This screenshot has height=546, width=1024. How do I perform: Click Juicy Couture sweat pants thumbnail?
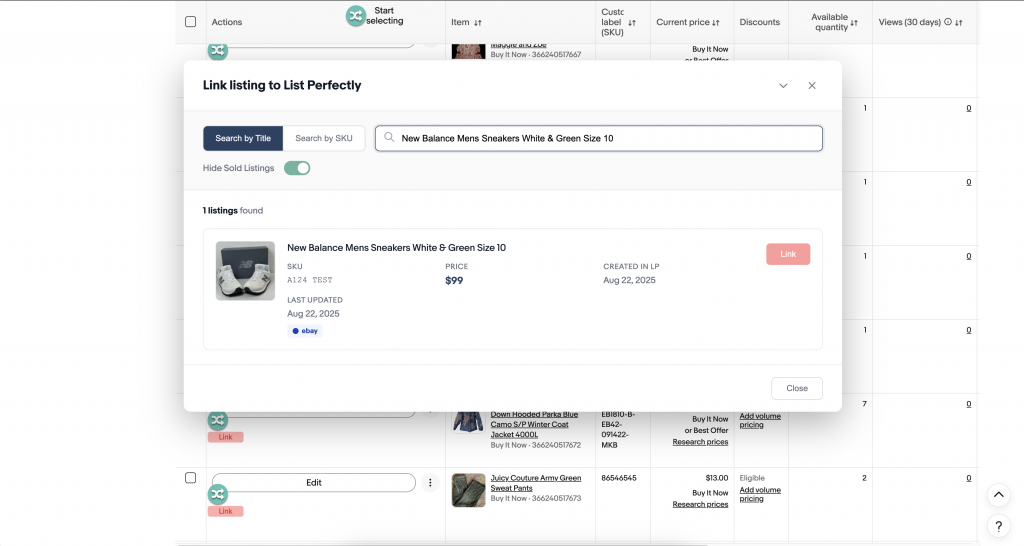coord(468,490)
